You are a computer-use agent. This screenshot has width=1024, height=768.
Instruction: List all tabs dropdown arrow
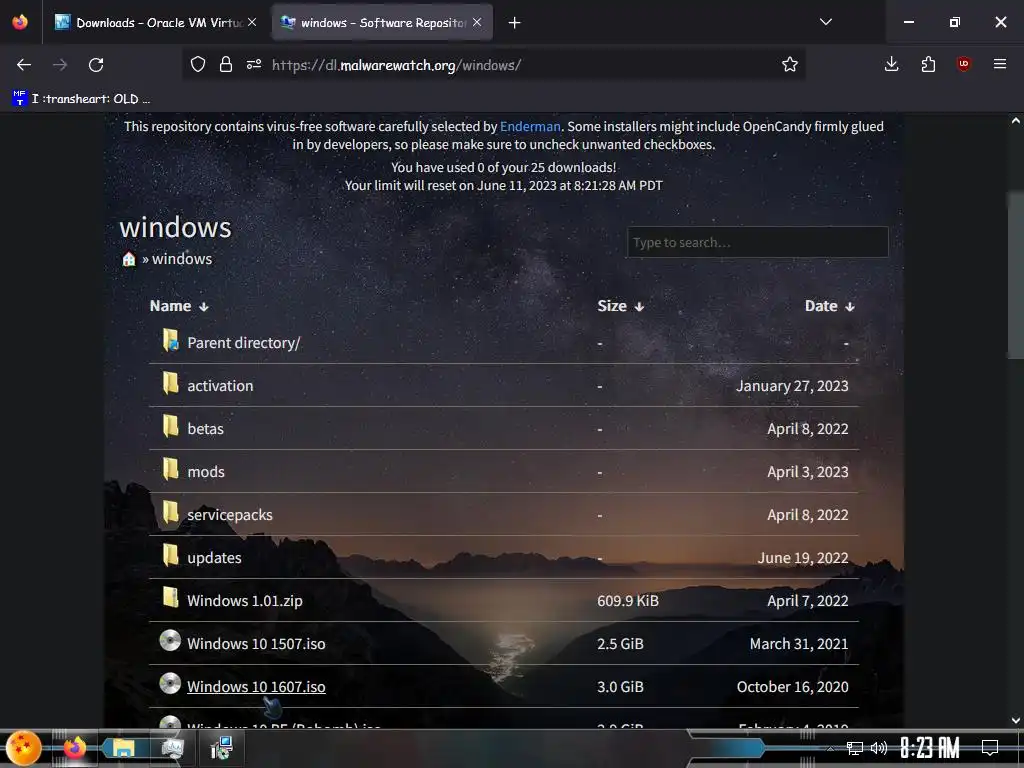pyautogui.click(x=825, y=22)
